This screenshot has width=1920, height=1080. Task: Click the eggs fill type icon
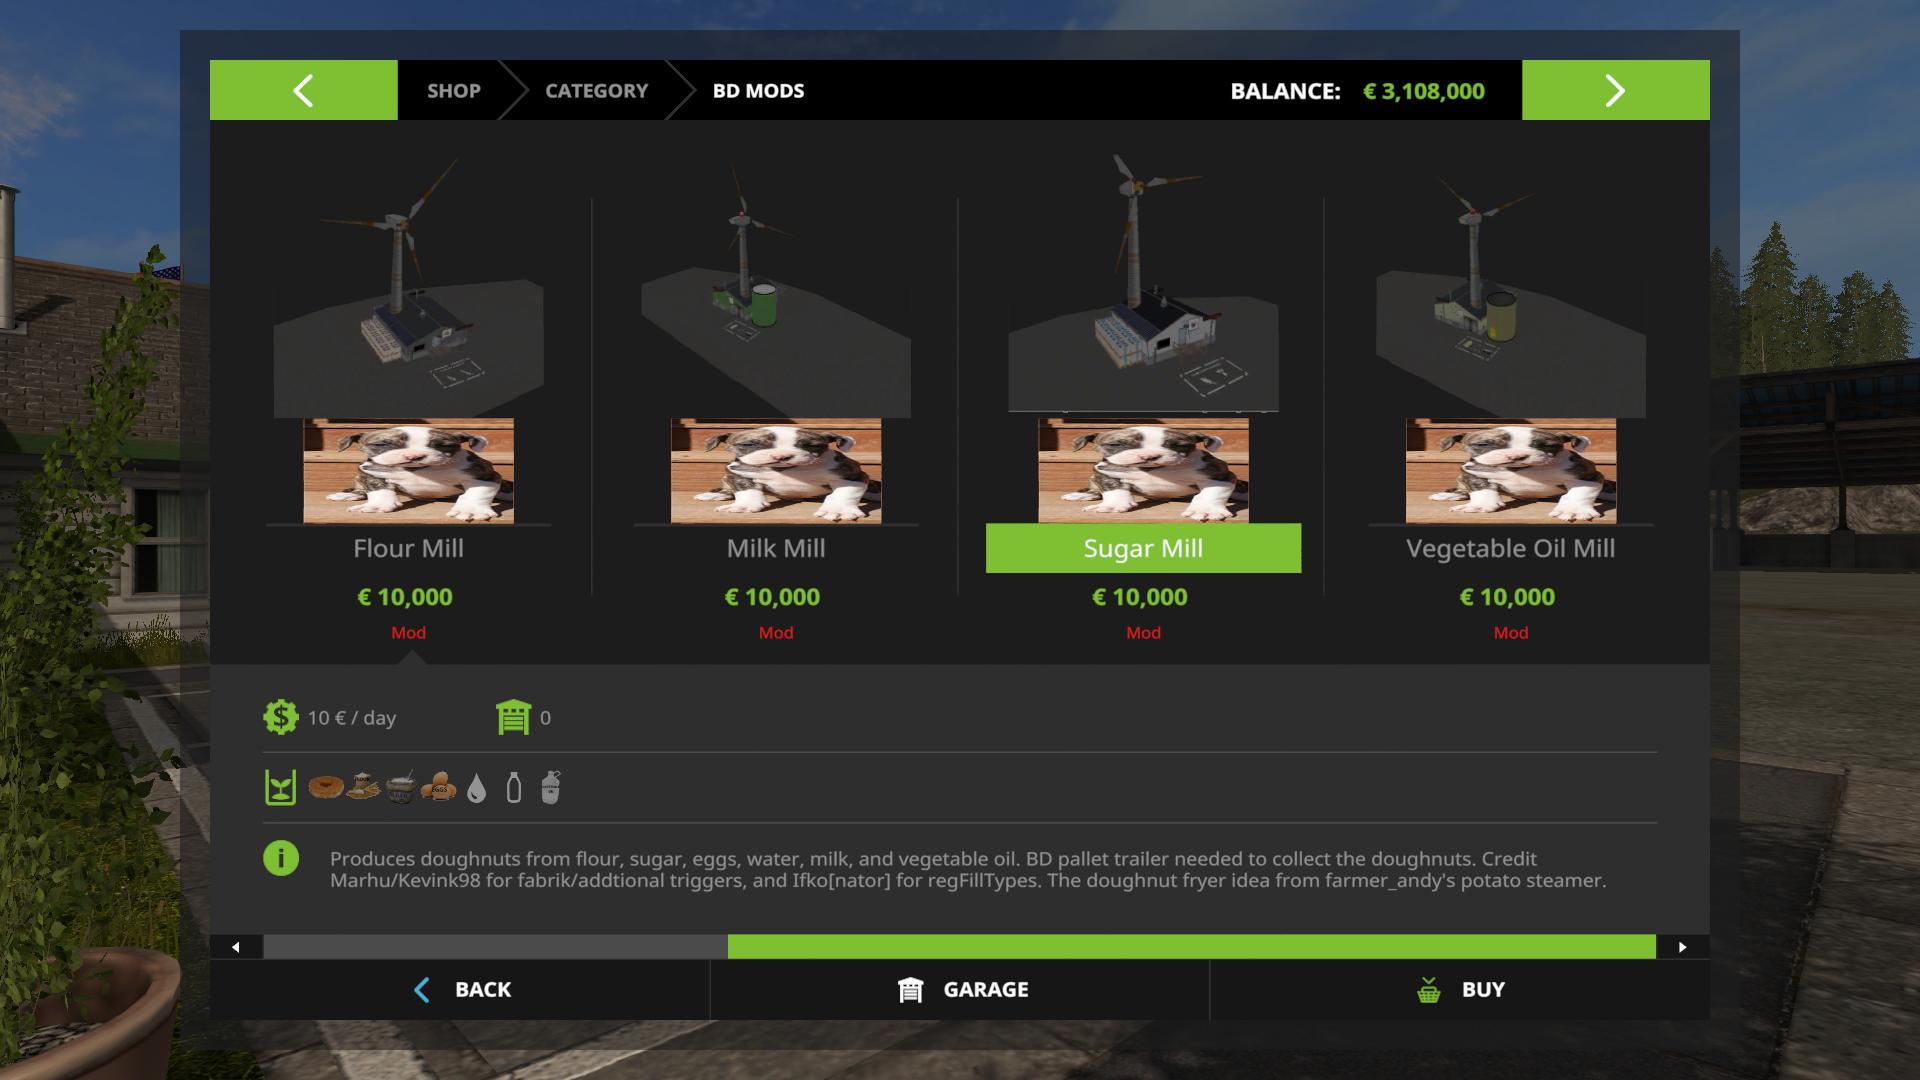[x=438, y=788]
